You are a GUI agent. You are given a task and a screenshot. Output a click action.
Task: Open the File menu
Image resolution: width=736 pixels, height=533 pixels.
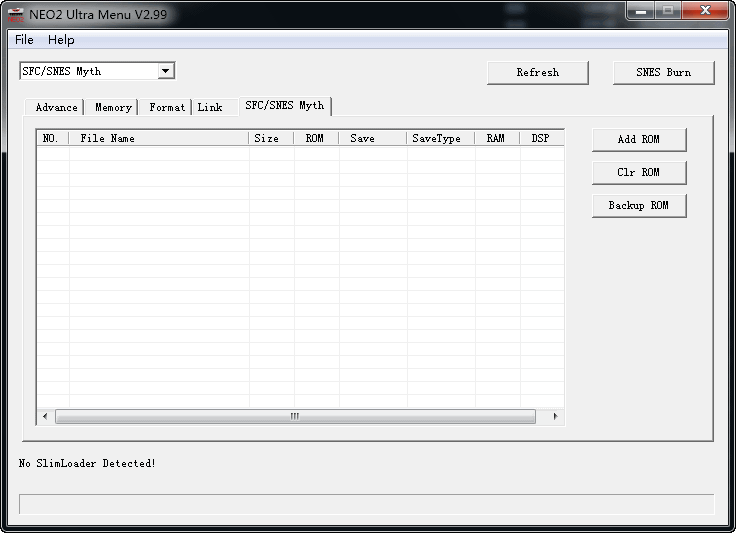point(24,40)
